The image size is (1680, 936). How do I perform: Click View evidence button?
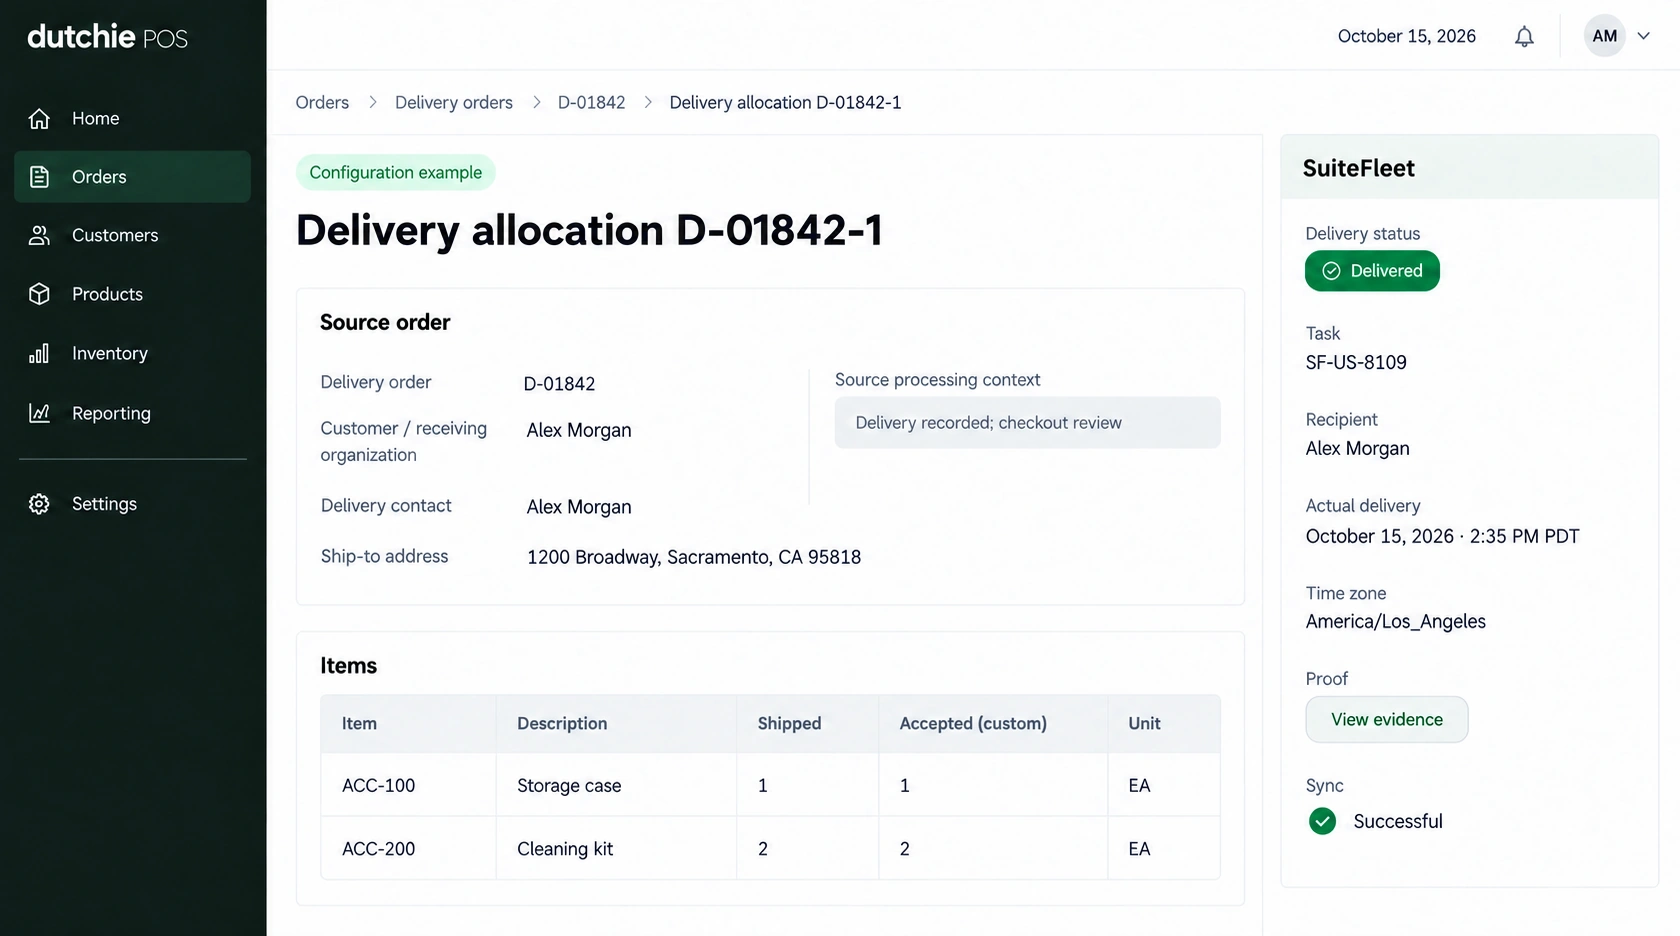click(1387, 719)
